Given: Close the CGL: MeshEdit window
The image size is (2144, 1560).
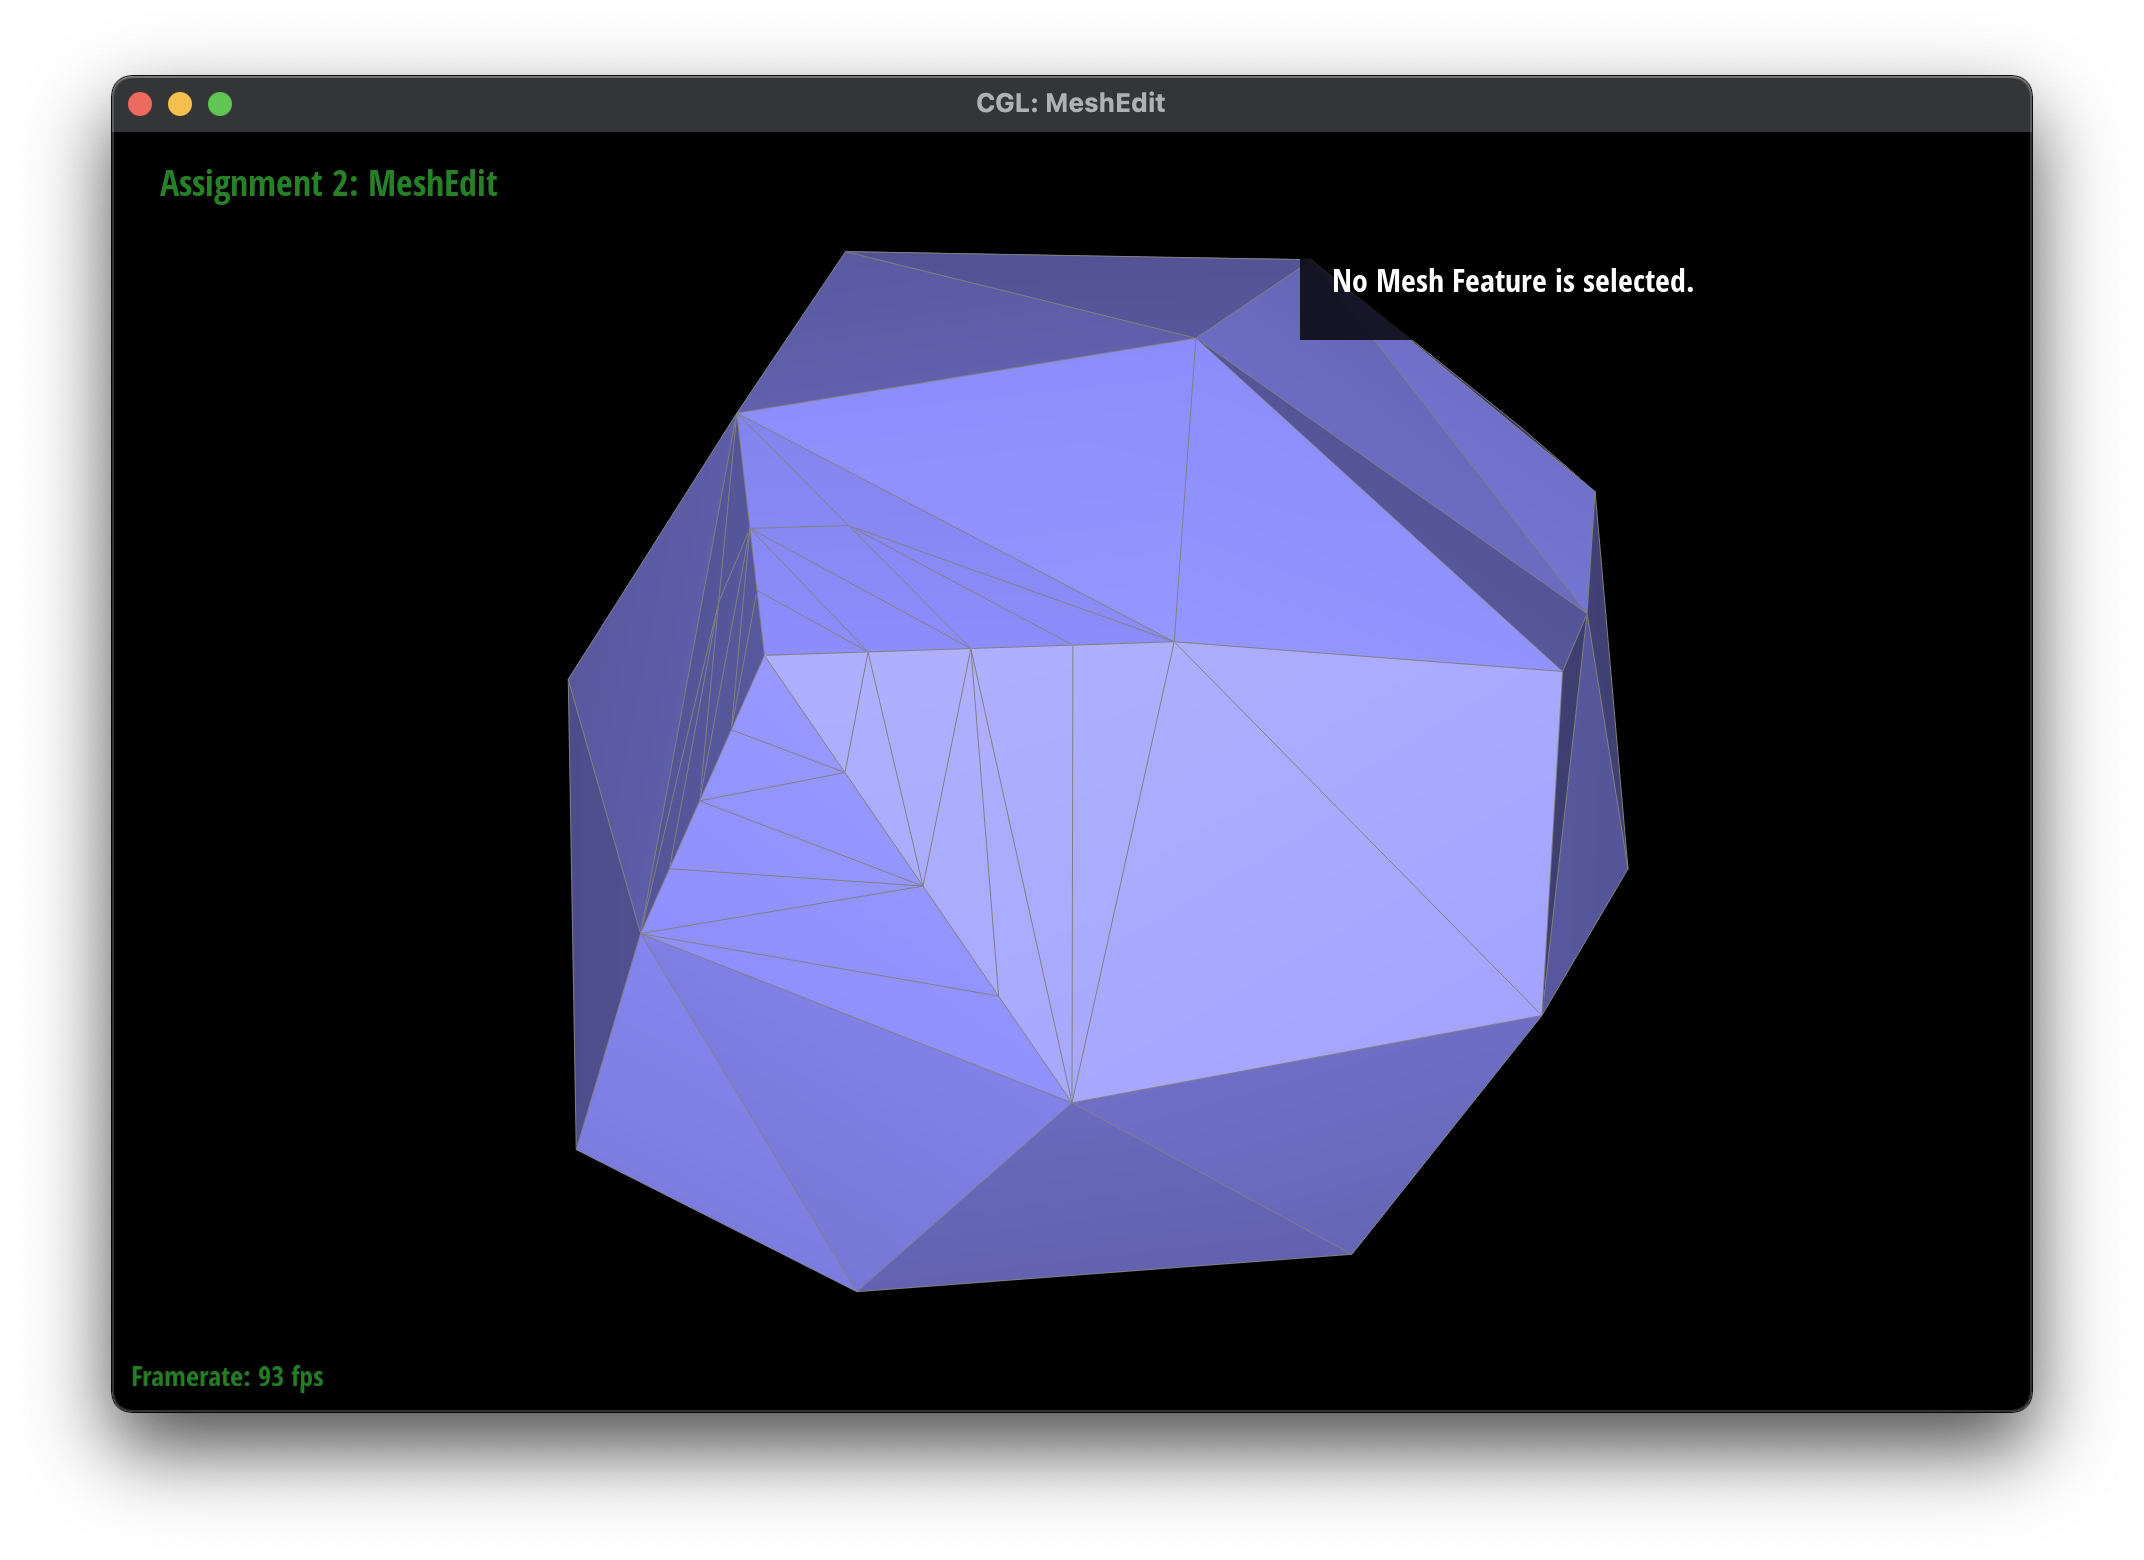Looking at the screenshot, I should pos(140,104).
